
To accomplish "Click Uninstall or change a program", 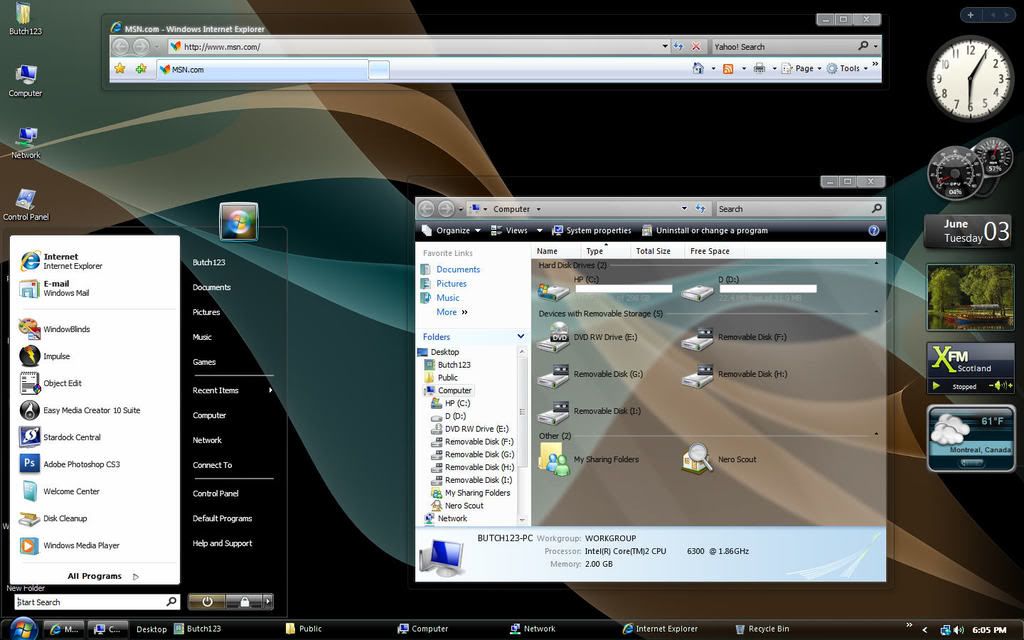I will click(x=705, y=231).
